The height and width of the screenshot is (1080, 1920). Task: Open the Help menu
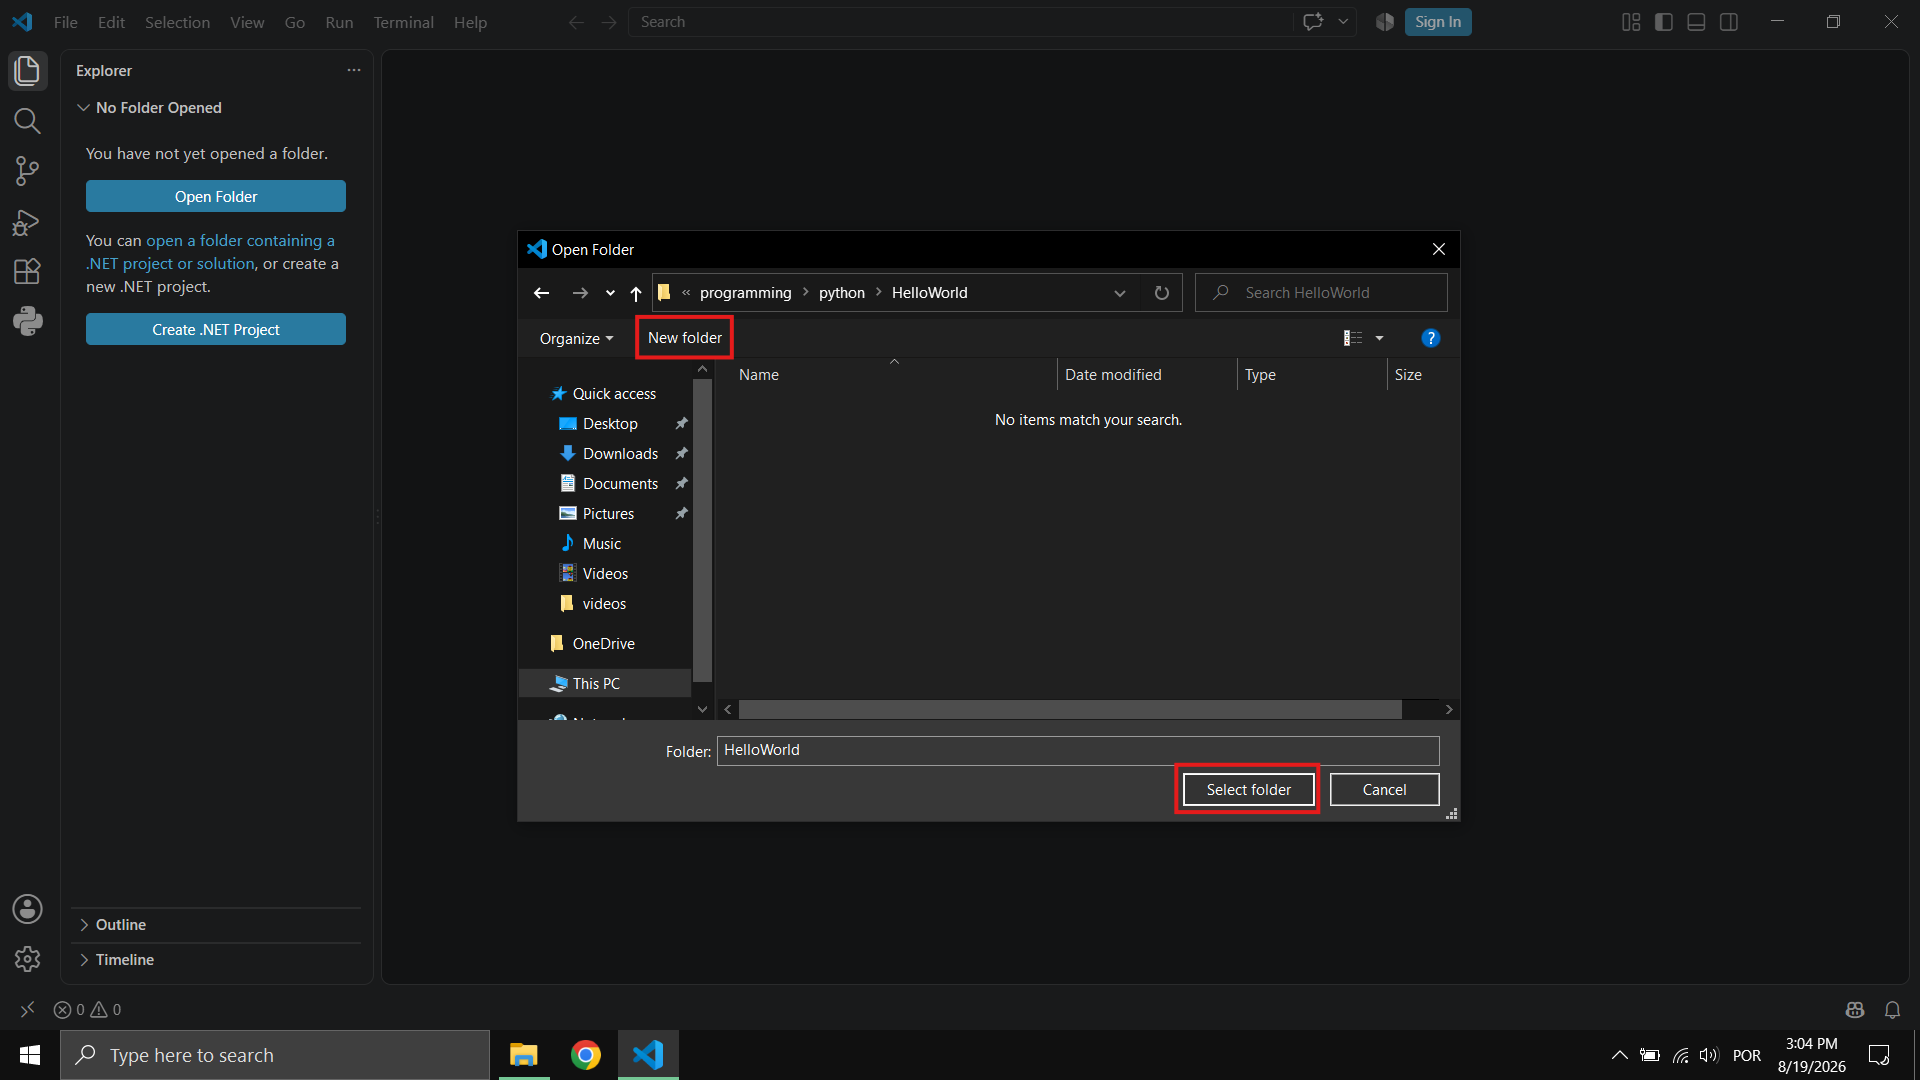(470, 22)
